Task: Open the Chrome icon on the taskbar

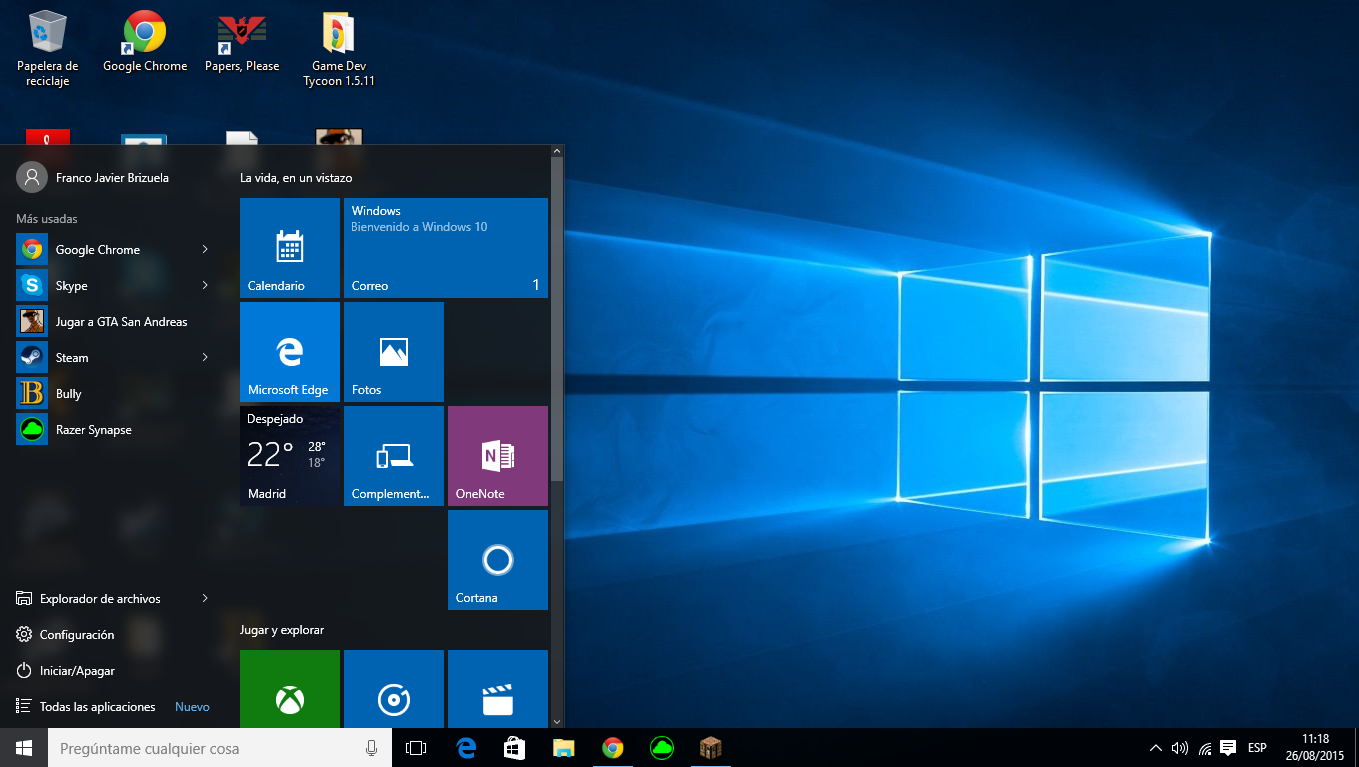Action: (x=613, y=748)
